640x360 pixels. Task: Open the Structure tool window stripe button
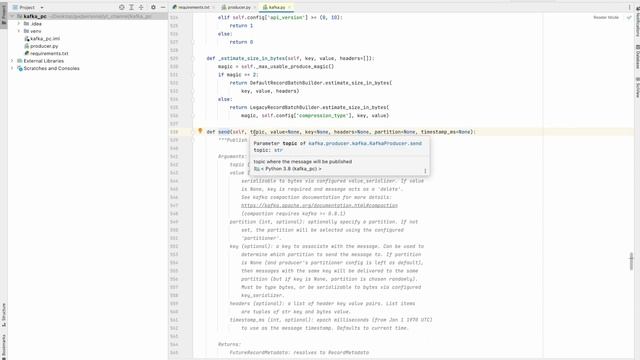pos(4,315)
